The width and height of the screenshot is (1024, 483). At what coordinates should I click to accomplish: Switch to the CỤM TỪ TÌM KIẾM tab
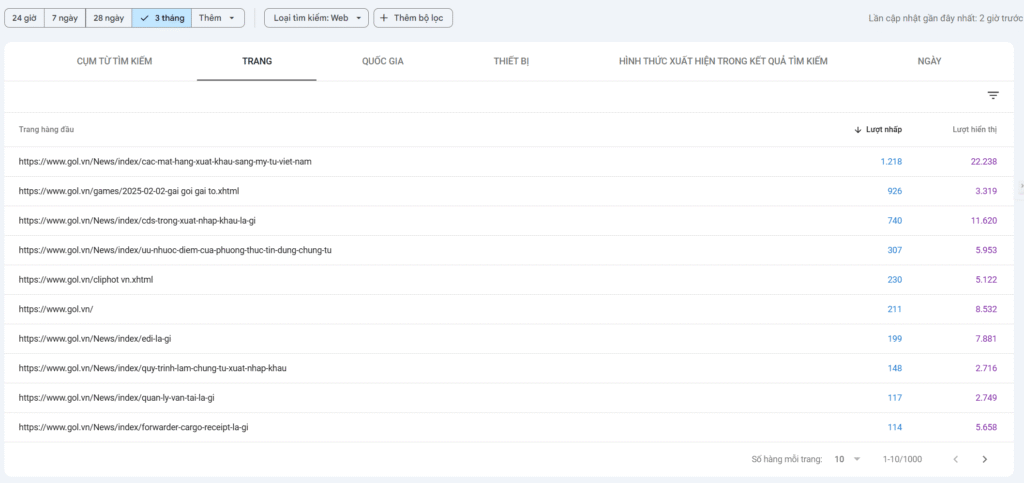[114, 62]
